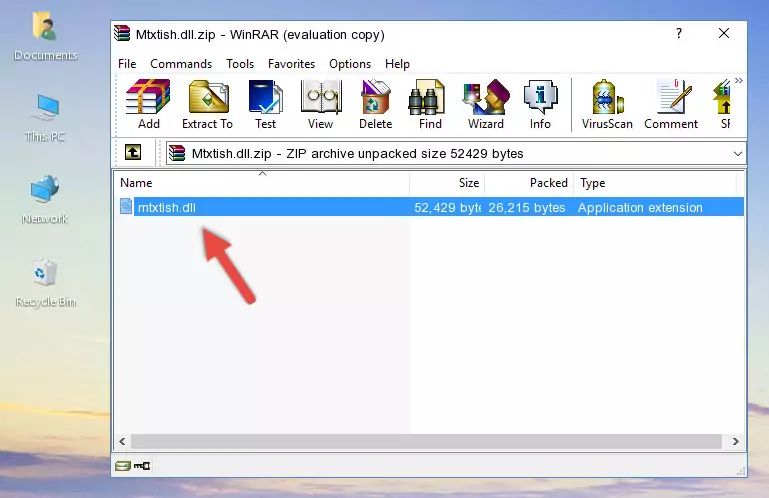Viewport: 769px width, 498px height.
Task: Open the File menu
Action: click(x=127, y=64)
